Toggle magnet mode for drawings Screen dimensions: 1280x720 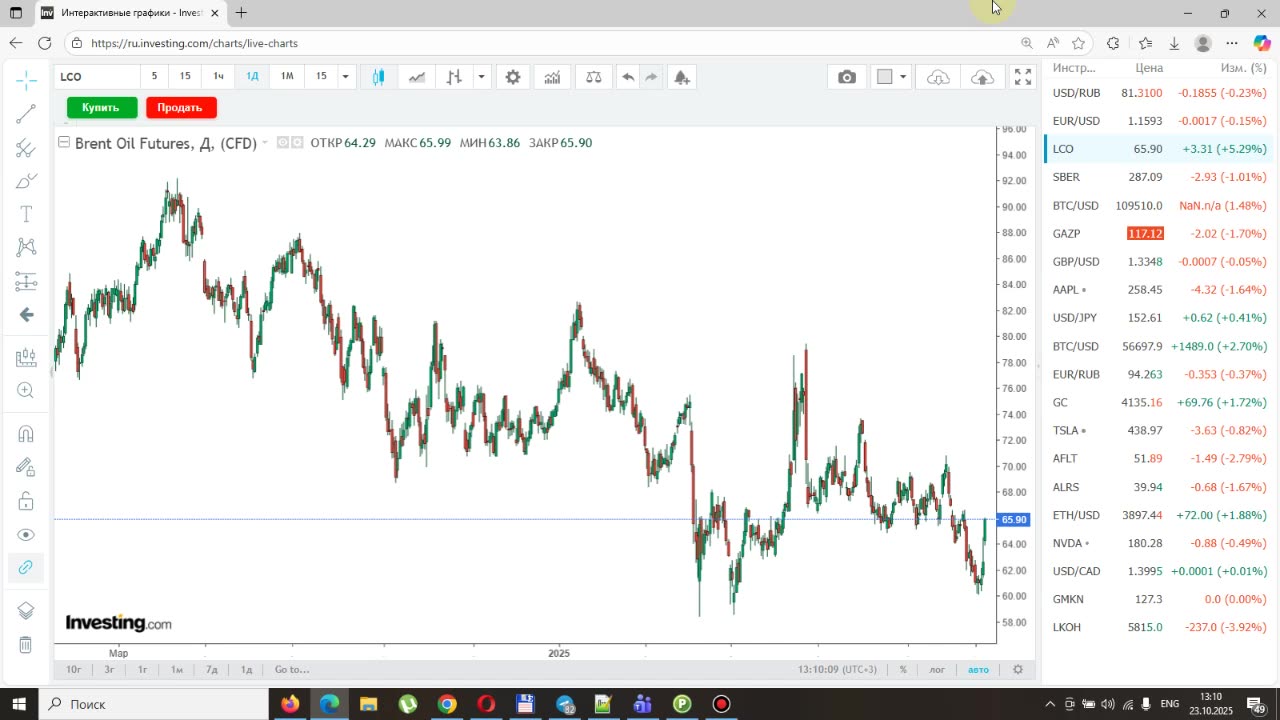pyautogui.click(x=26, y=434)
